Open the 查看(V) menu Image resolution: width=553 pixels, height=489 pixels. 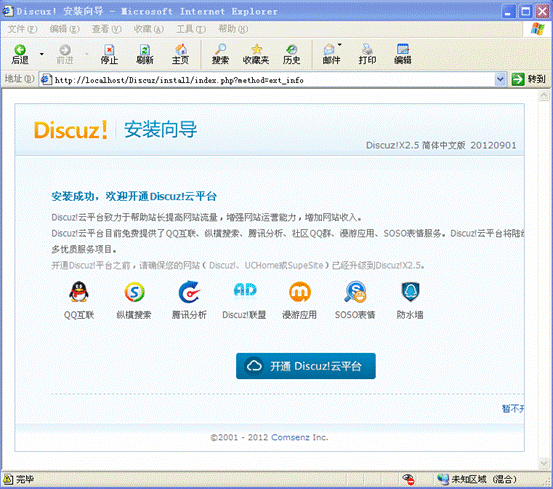pos(107,29)
